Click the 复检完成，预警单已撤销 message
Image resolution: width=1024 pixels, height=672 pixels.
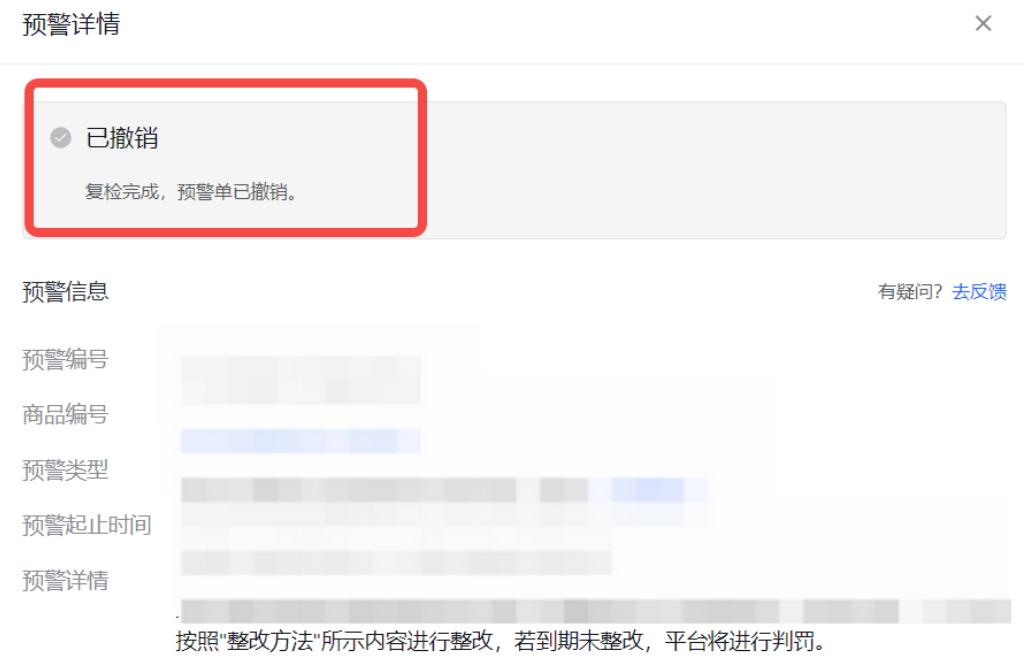[x=191, y=192]
